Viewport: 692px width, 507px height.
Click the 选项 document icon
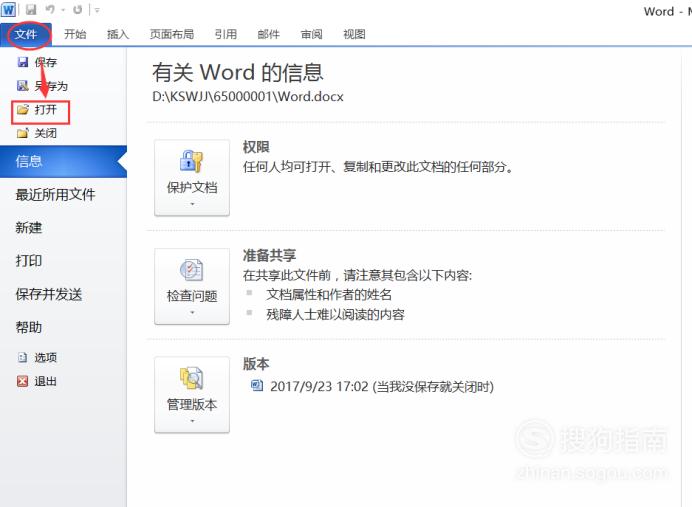point(23,357)
